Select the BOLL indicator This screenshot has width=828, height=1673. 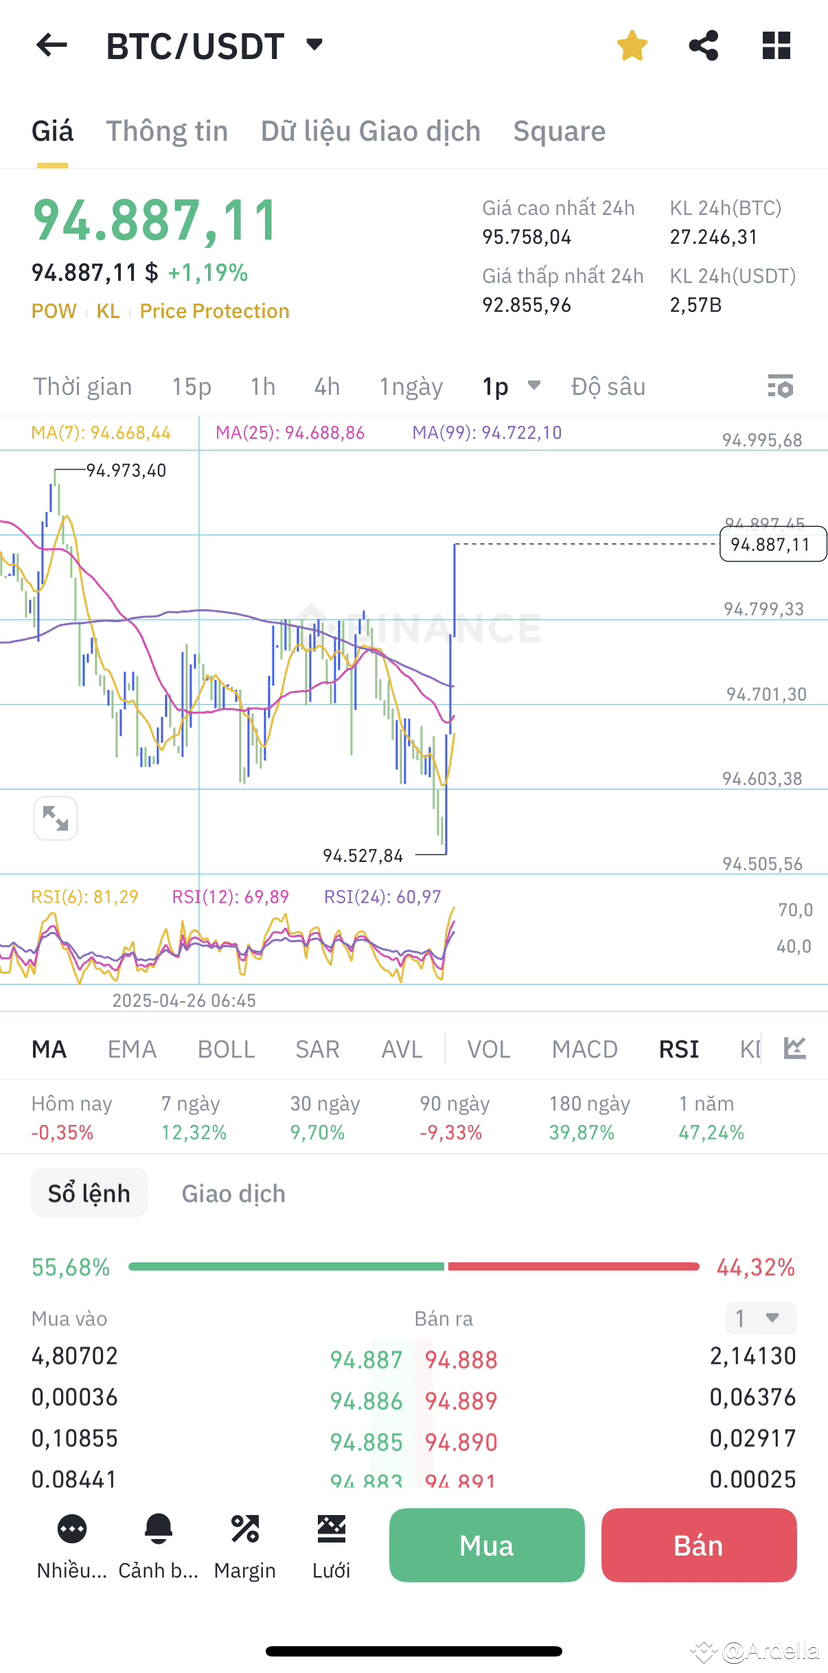[226, 1049]
